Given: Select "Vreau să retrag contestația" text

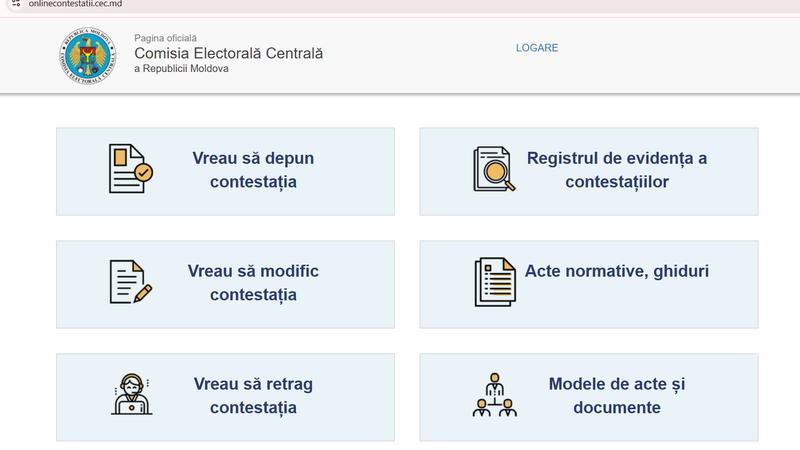Looking at the screenshot, I should (253, 395).
